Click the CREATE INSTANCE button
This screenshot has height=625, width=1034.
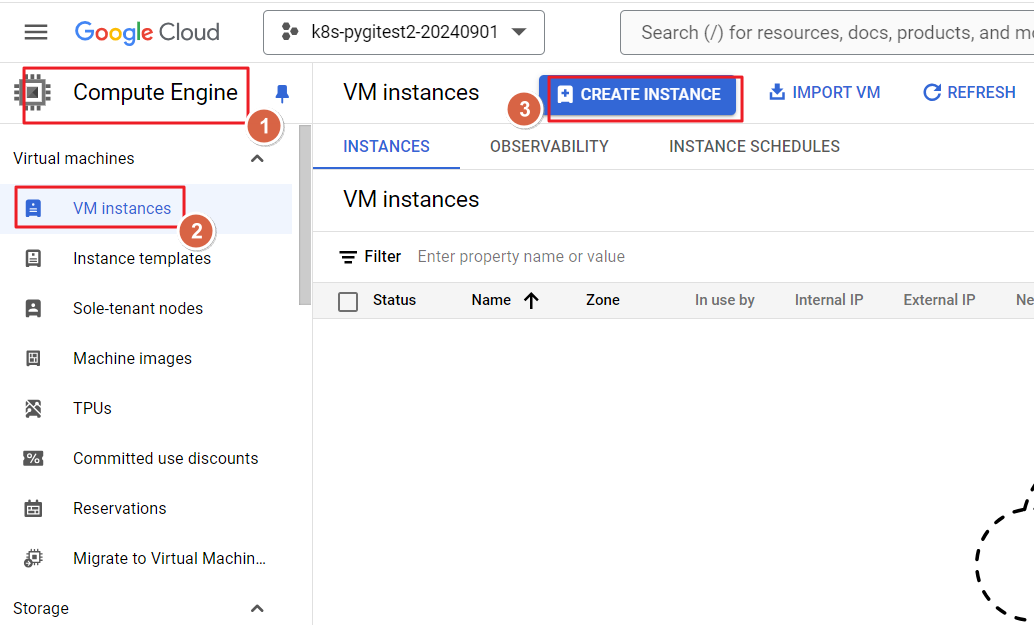pyautogui.click(x=638, y=94)
